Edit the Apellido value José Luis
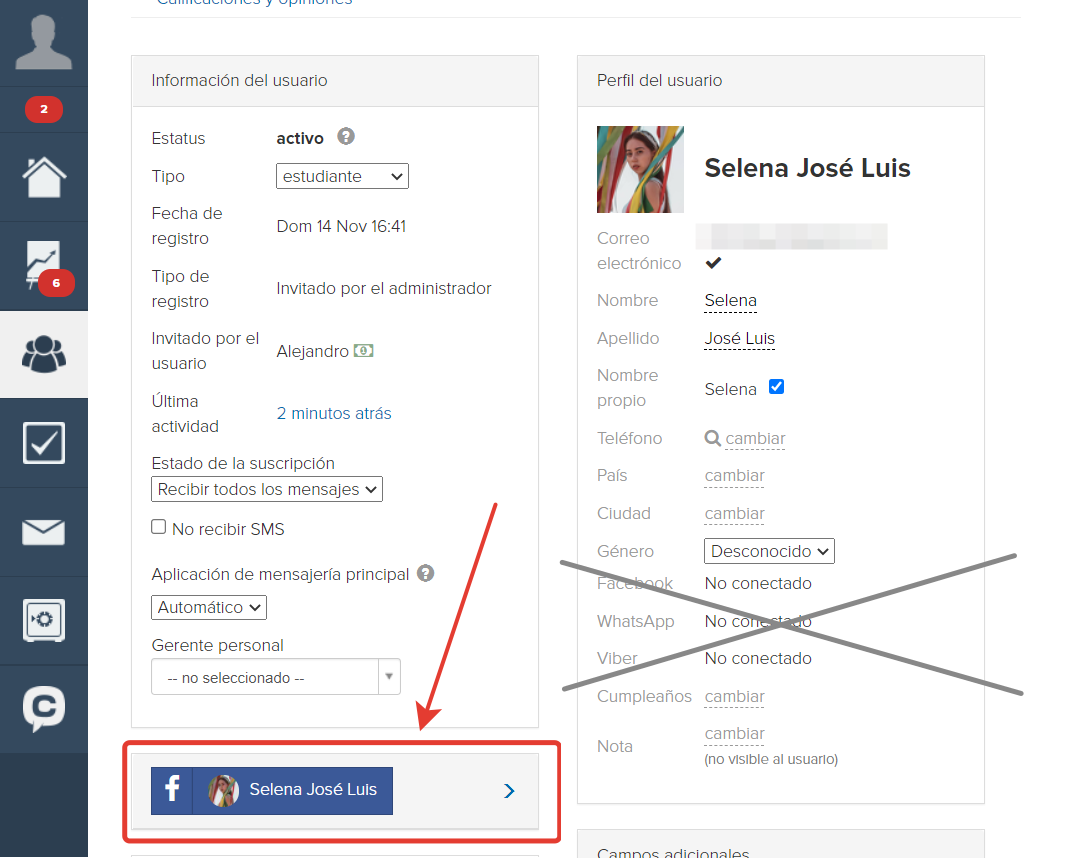Image resolution: width=1078 pixels, height=858 pixels. (740, 338)
